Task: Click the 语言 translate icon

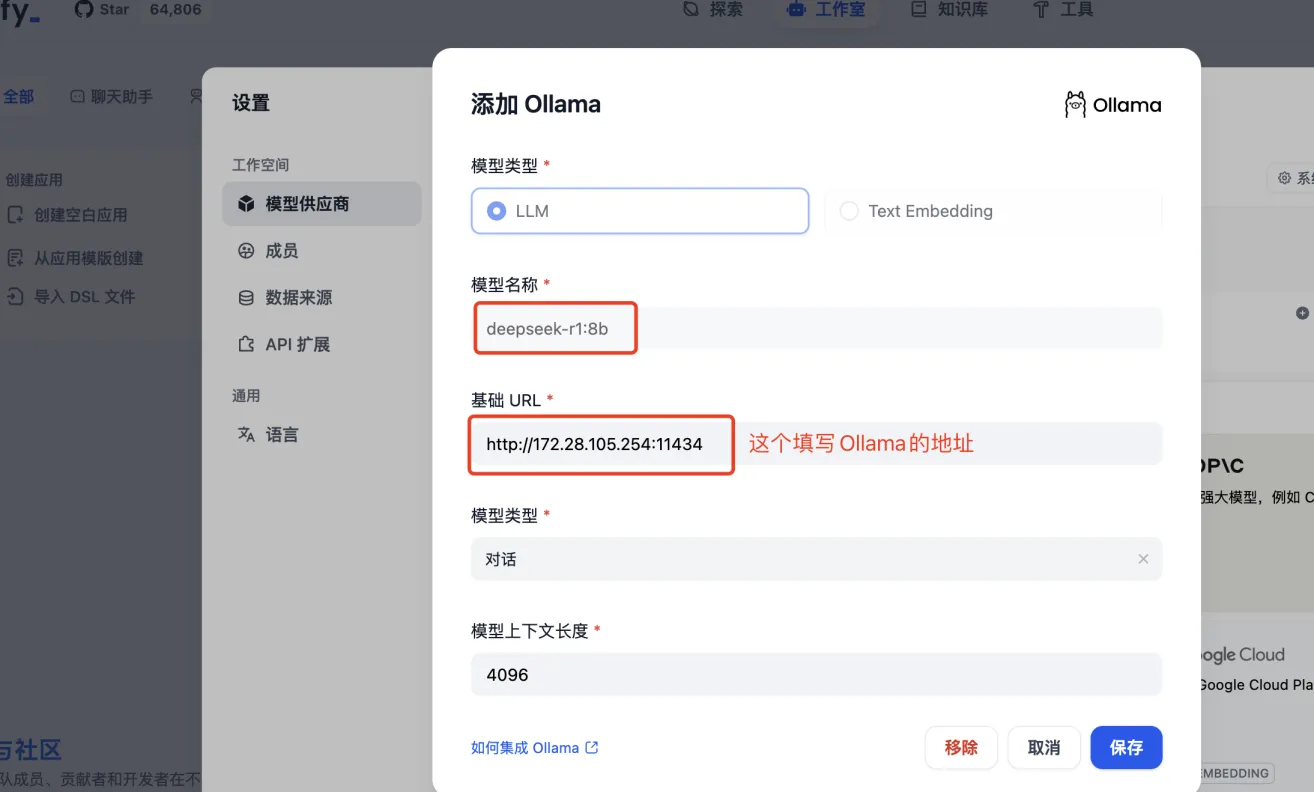Action: click(x=246, y=435)
